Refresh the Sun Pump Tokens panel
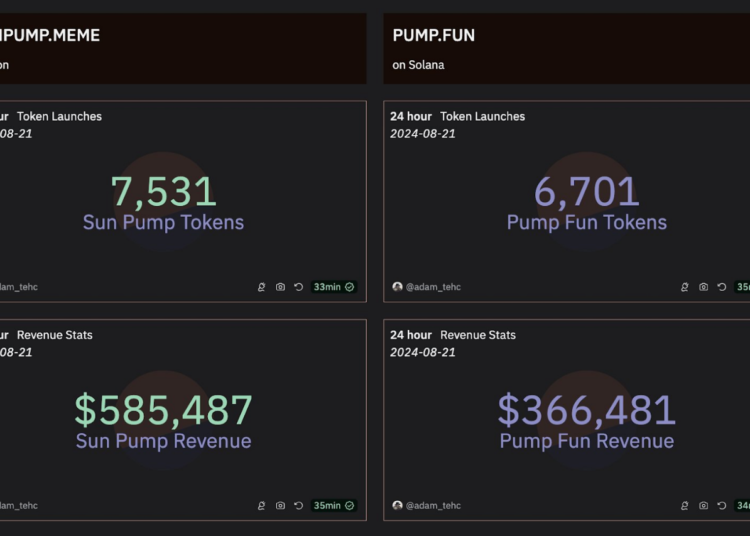Screen dimensions: 750x536 [298, 287]
